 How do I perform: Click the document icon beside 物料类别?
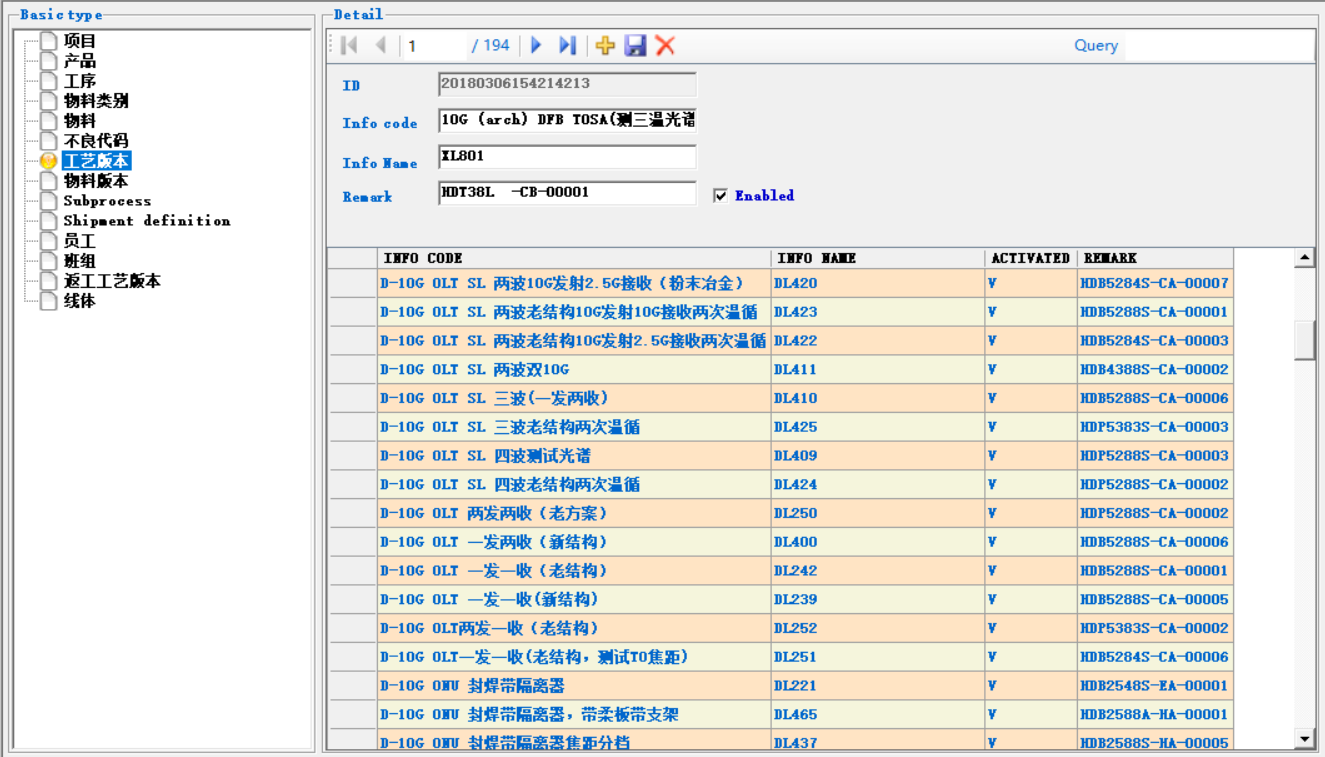point(48,101)
